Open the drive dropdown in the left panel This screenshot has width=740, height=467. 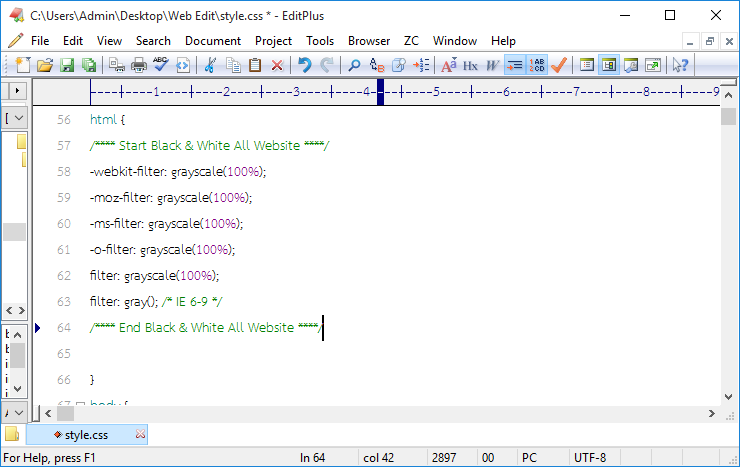[15, 117]
